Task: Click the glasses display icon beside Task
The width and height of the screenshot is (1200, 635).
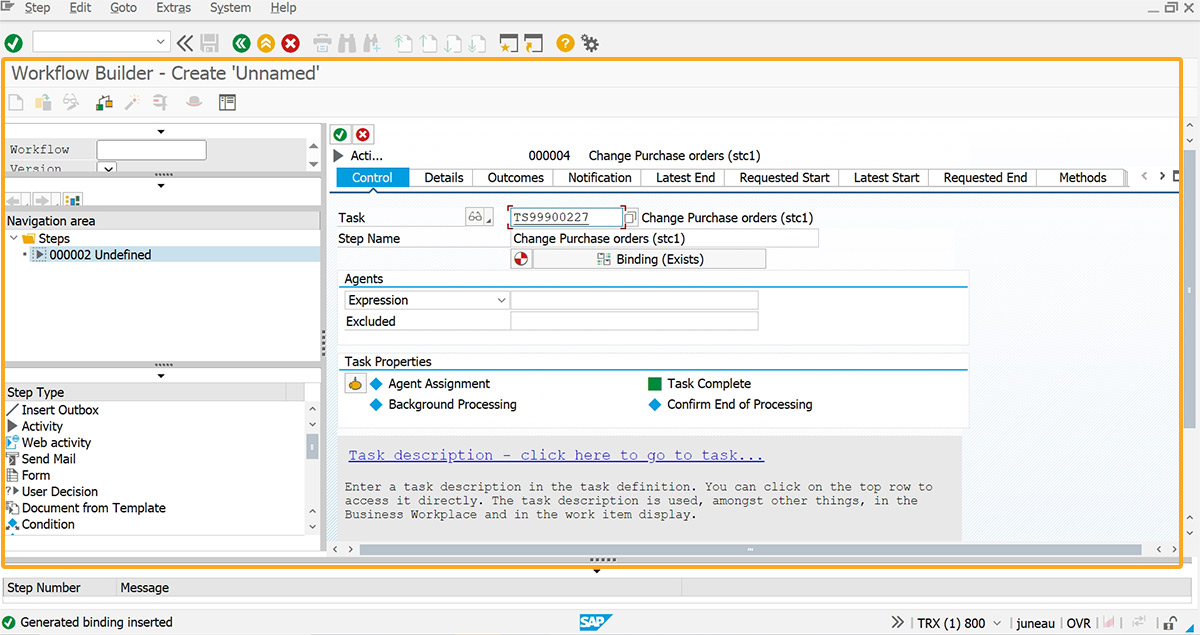Action: [476, 217]
